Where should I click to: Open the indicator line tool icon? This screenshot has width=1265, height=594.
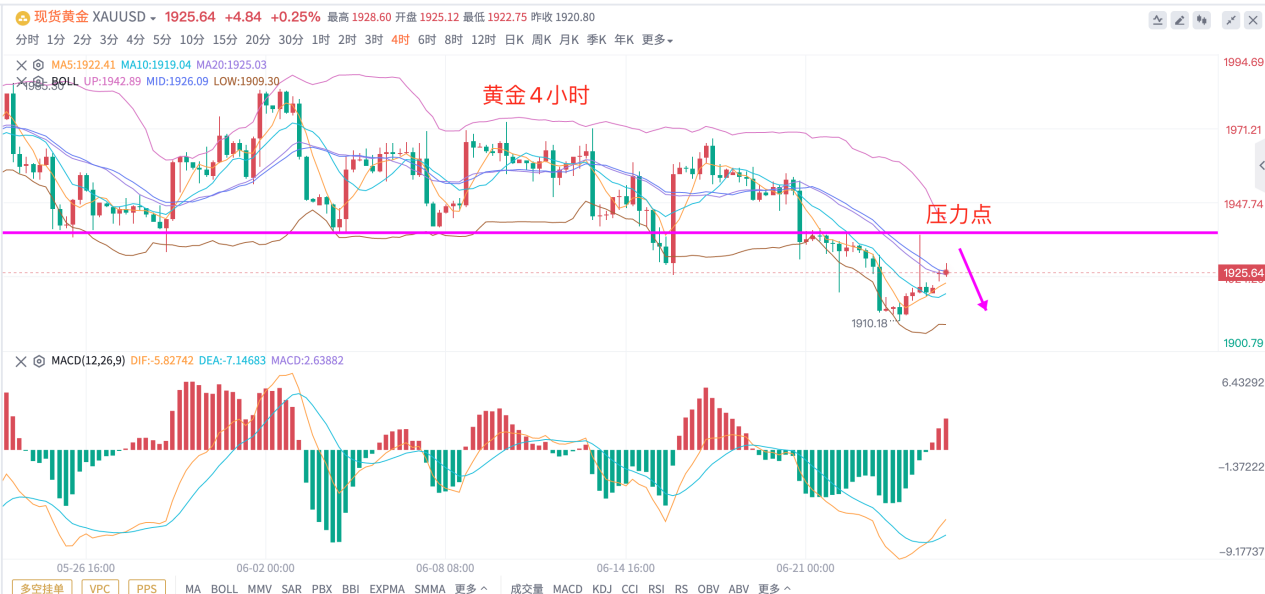[1158, 18]
